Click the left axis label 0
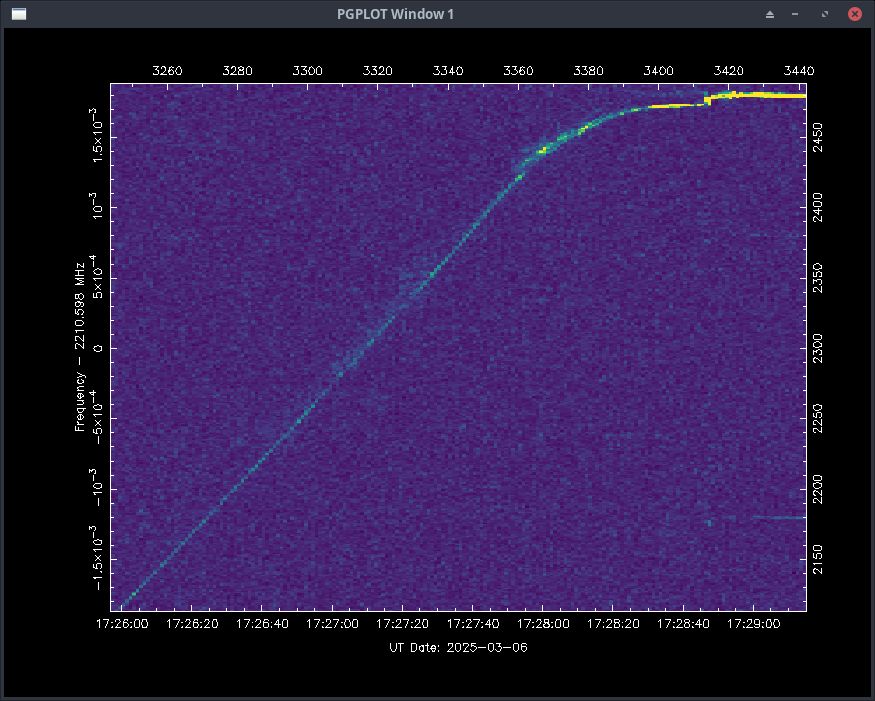The height and width of the screenshot is (701, 875). (x=98, y=348)
